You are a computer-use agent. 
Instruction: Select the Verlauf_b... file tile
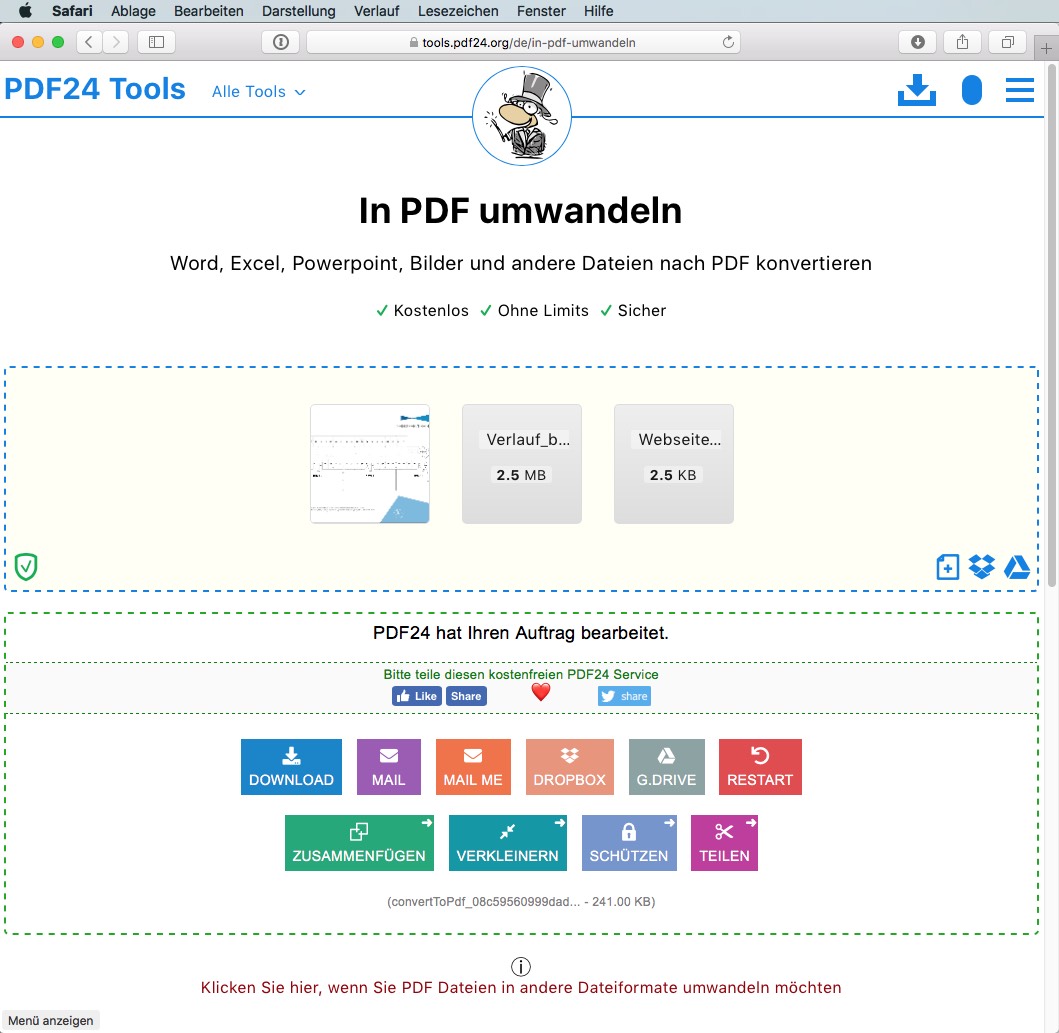point(521,464)
